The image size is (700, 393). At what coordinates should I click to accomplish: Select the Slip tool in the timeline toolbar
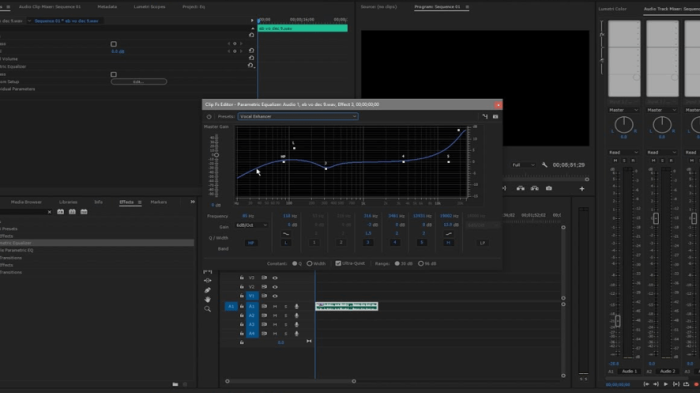click(x=208, y=280)
